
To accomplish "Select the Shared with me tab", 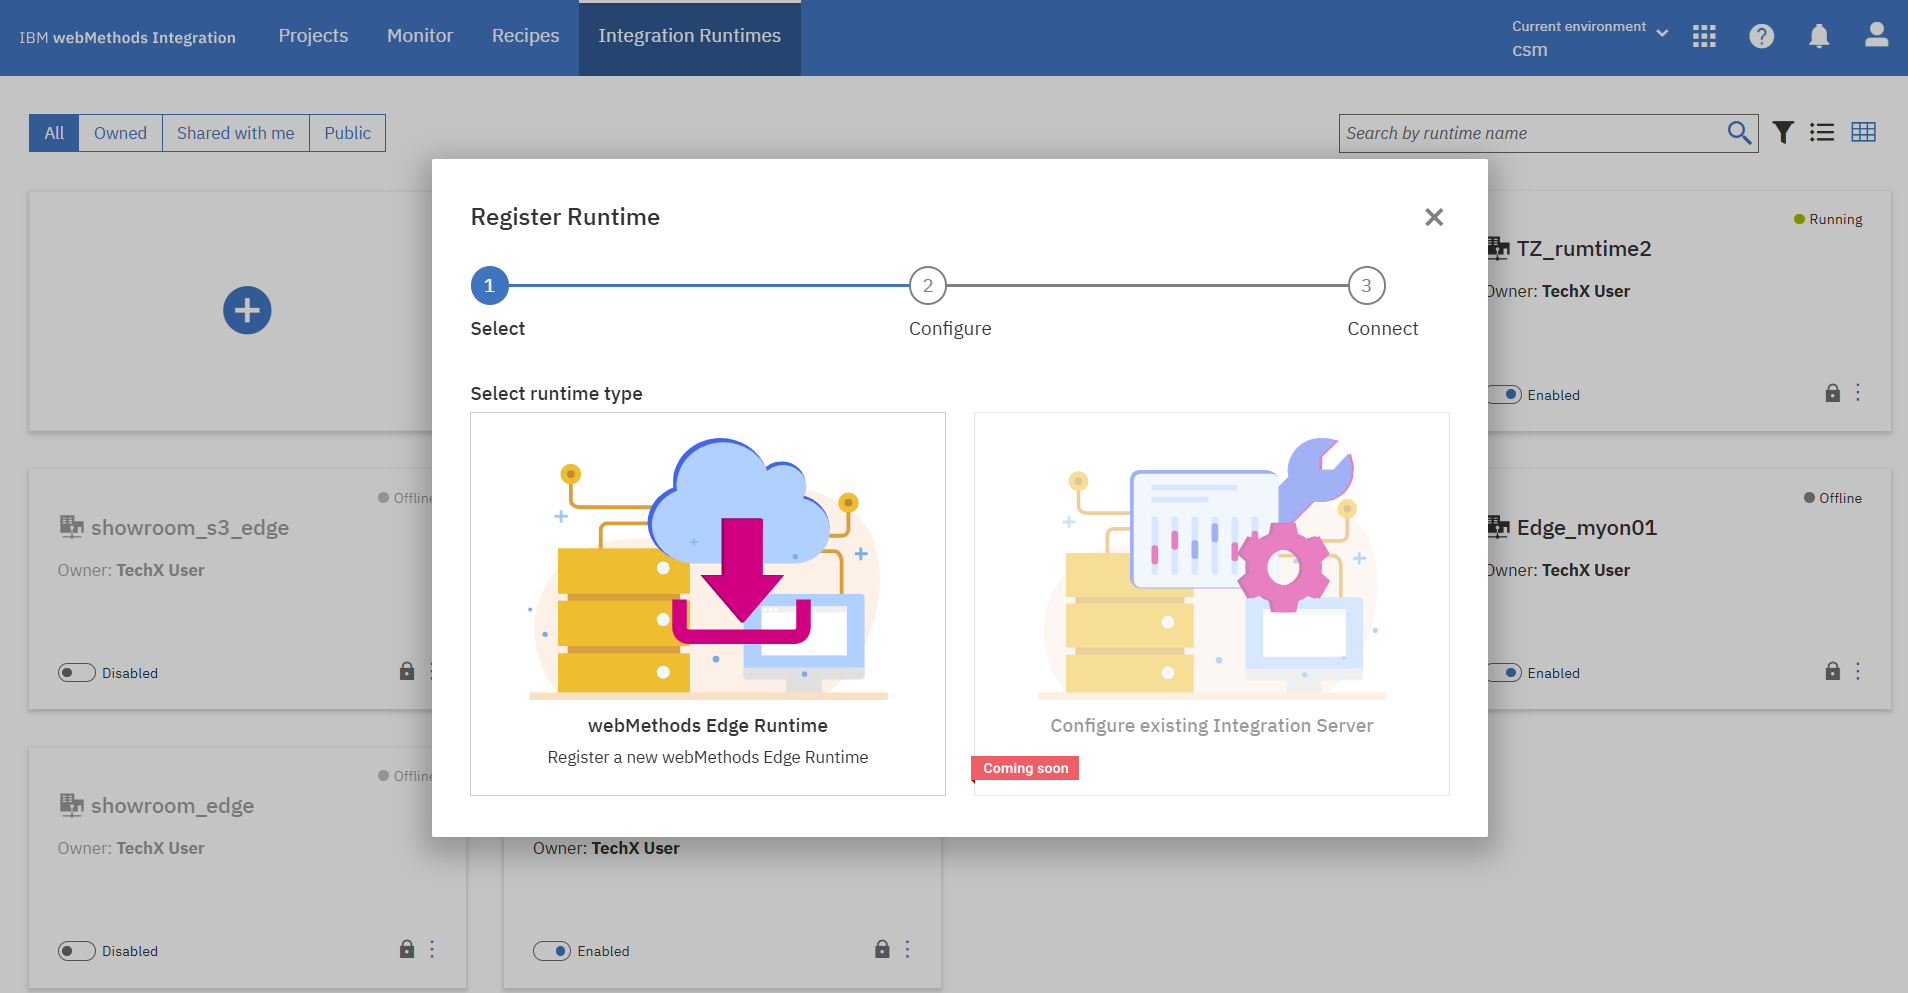I will pyautogui.click(x=236, y=133).
